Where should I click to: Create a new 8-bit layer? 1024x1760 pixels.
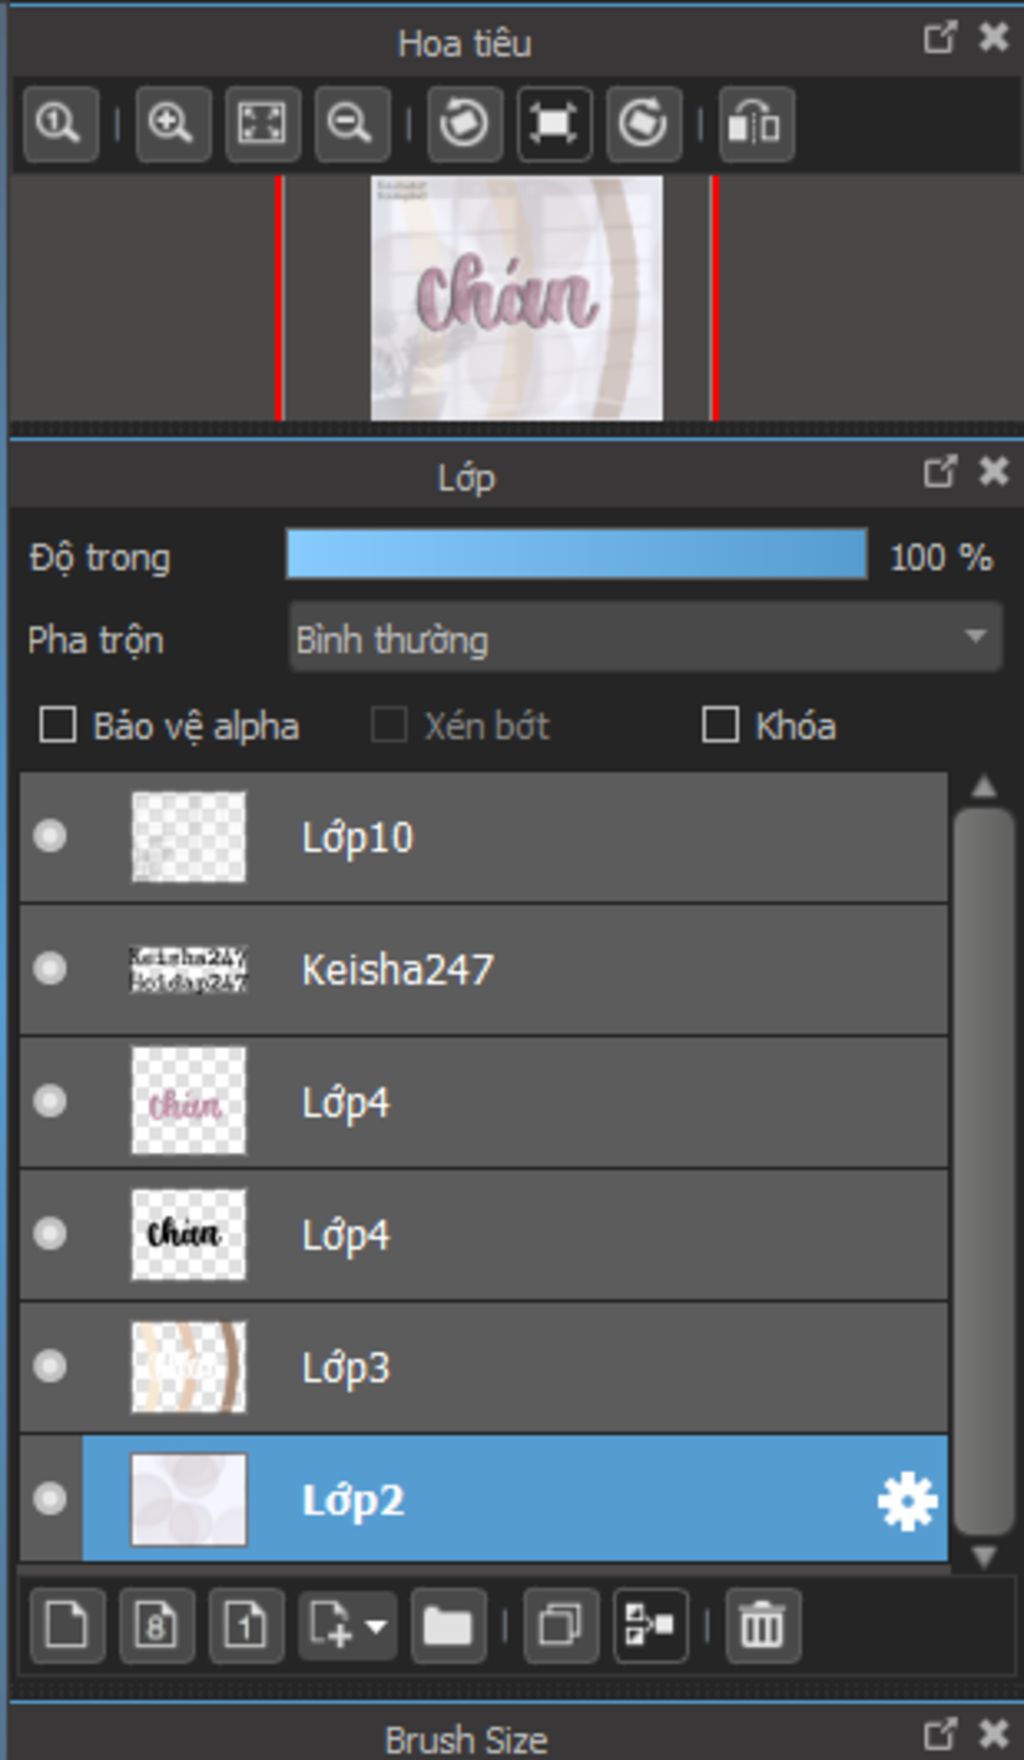coord(156,1625)
